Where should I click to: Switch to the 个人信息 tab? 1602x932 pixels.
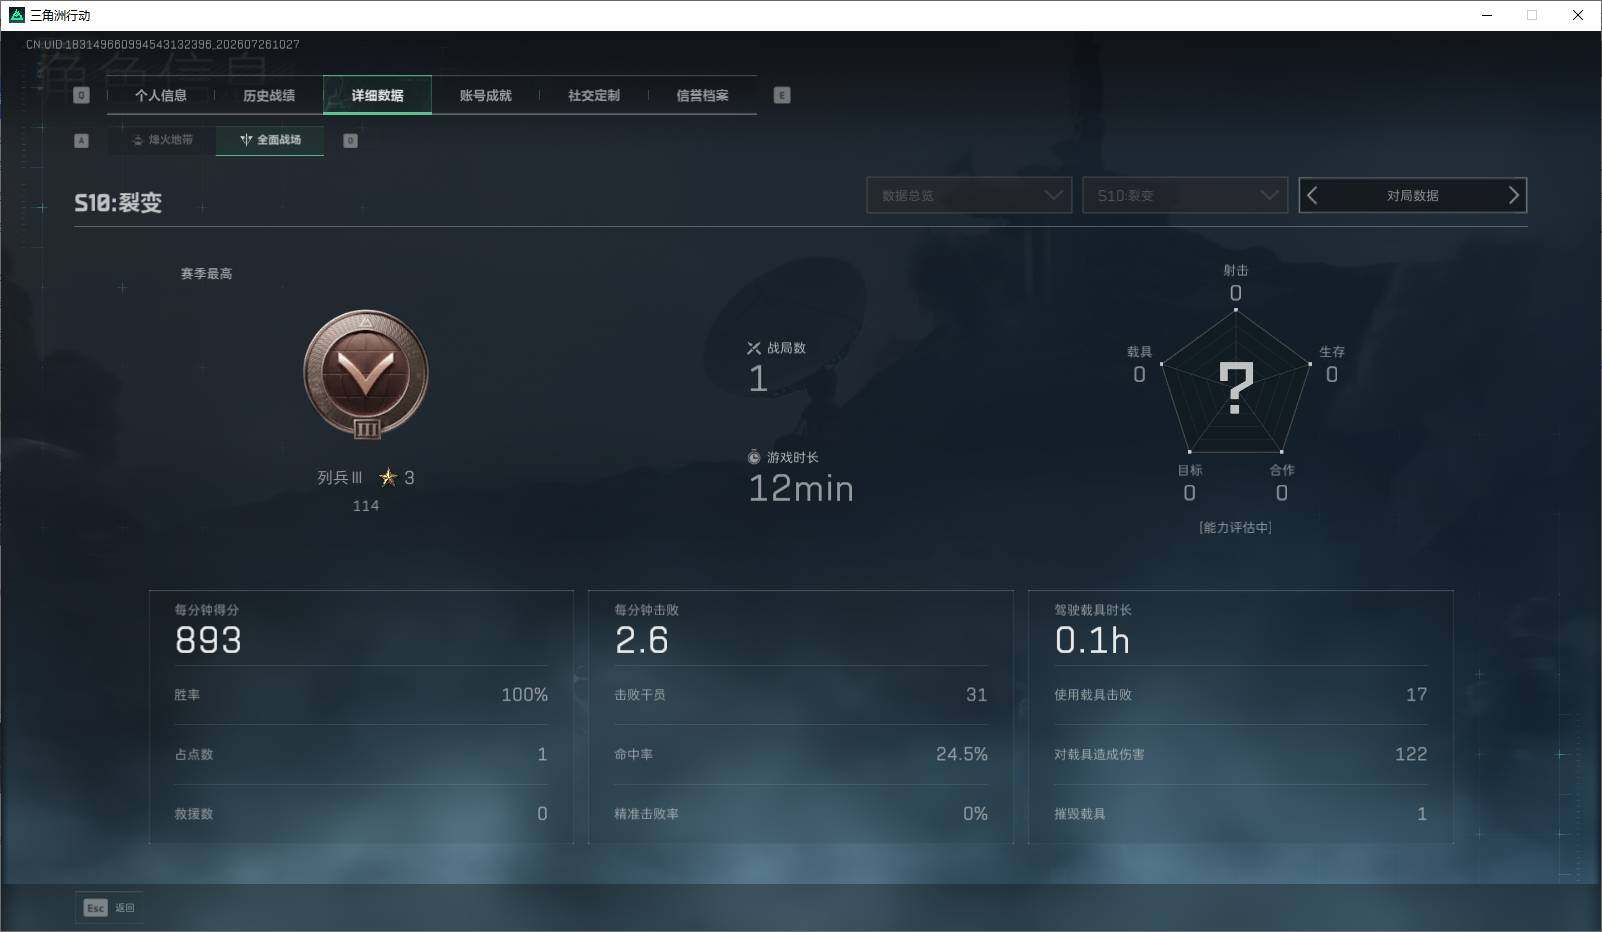click(161, 95)
